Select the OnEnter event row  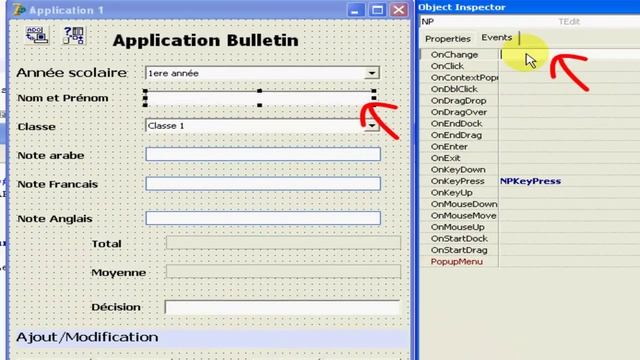click(x=530, y=147)
